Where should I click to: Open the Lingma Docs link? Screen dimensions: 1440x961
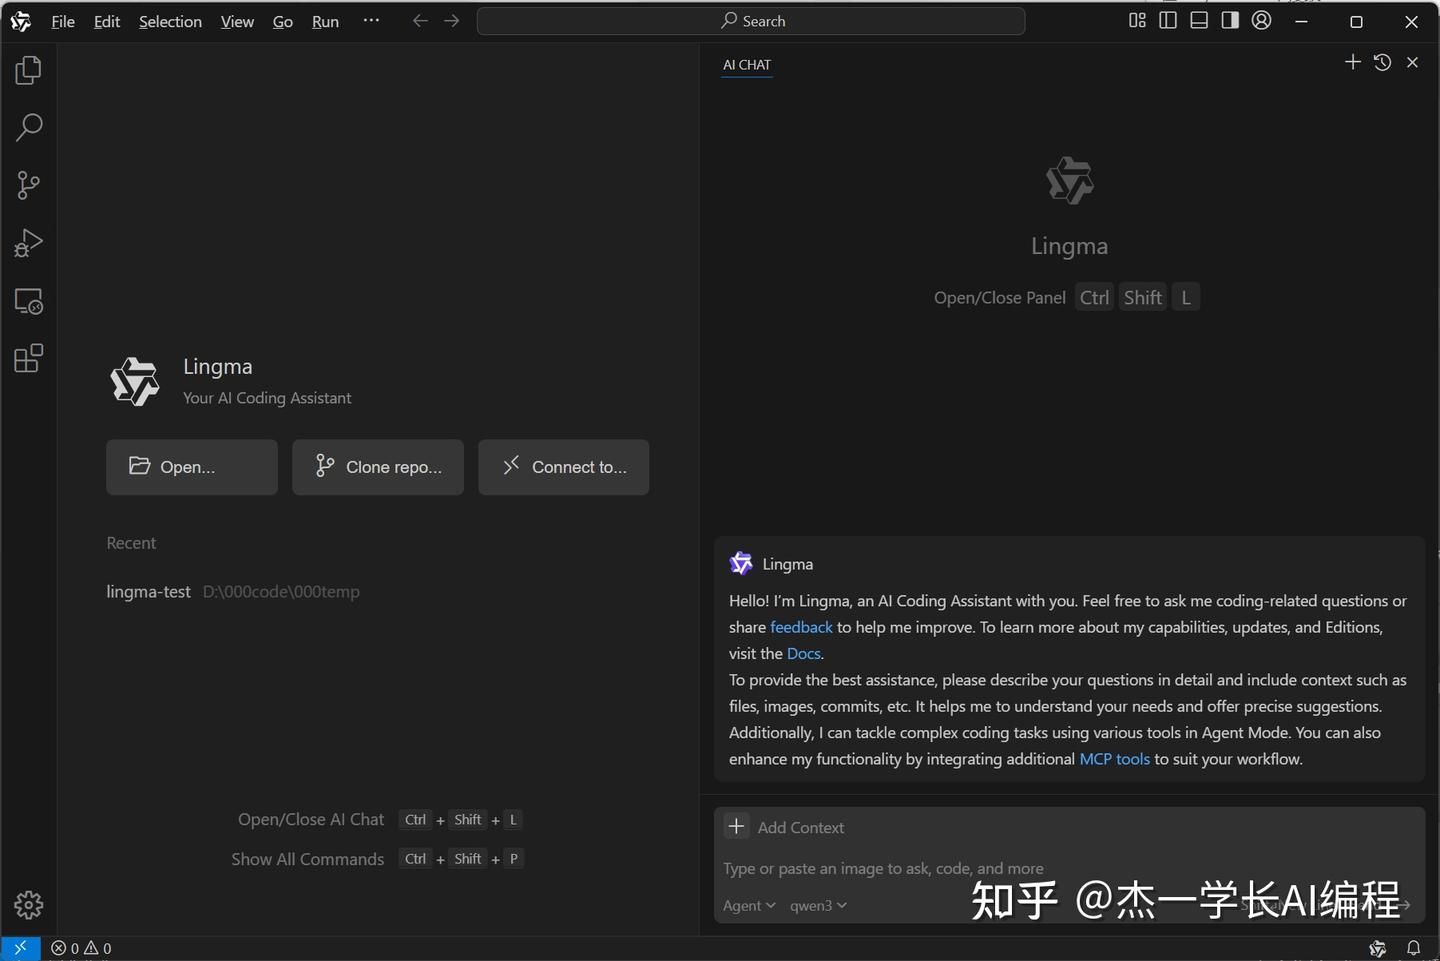pyautogui.click(x=803, y=653)
